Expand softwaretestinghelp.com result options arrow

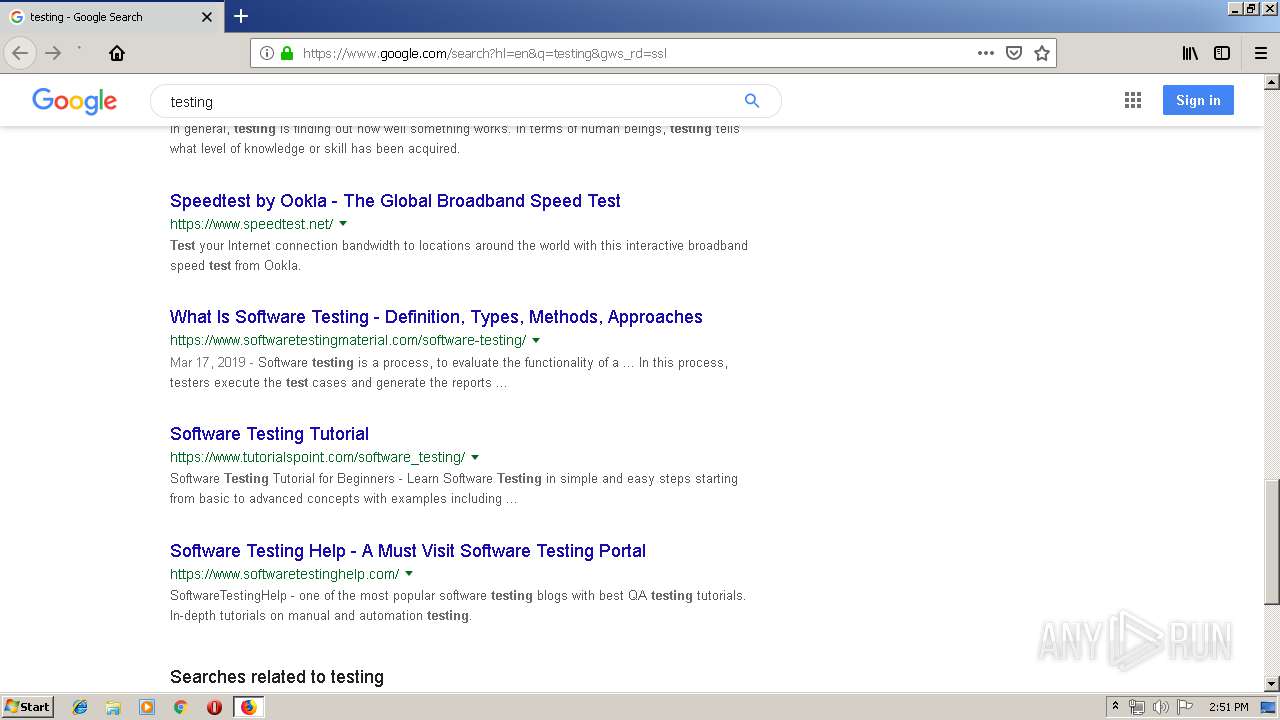click(x=409, y=574)
